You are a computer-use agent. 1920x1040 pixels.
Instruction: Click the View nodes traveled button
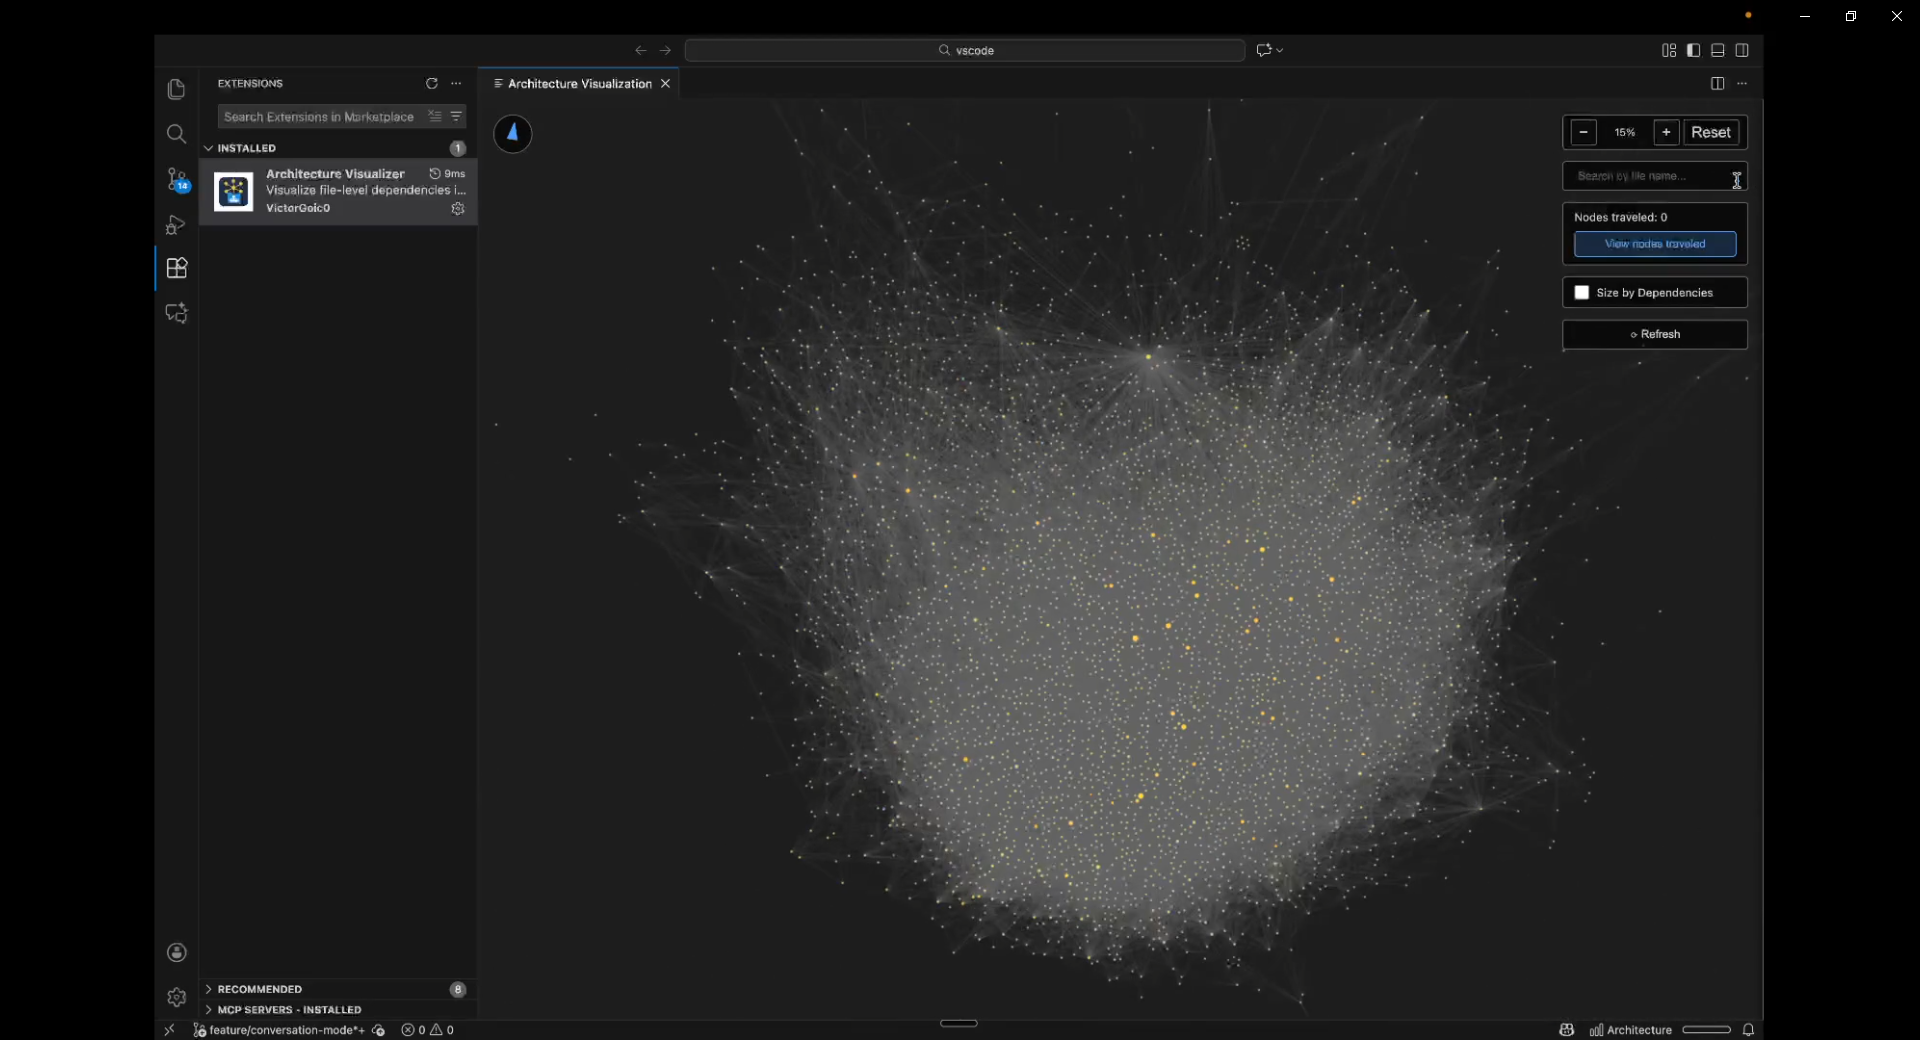click(x=1655, y=244)
